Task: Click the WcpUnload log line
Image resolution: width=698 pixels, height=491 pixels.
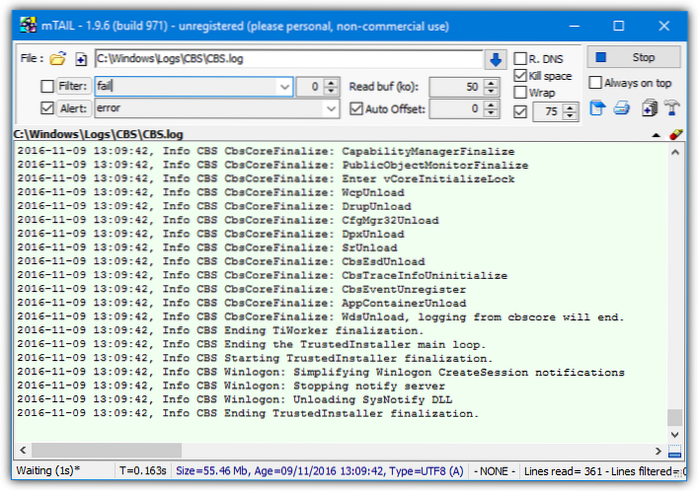Action: pyautogui.click(x=211, y=193)
